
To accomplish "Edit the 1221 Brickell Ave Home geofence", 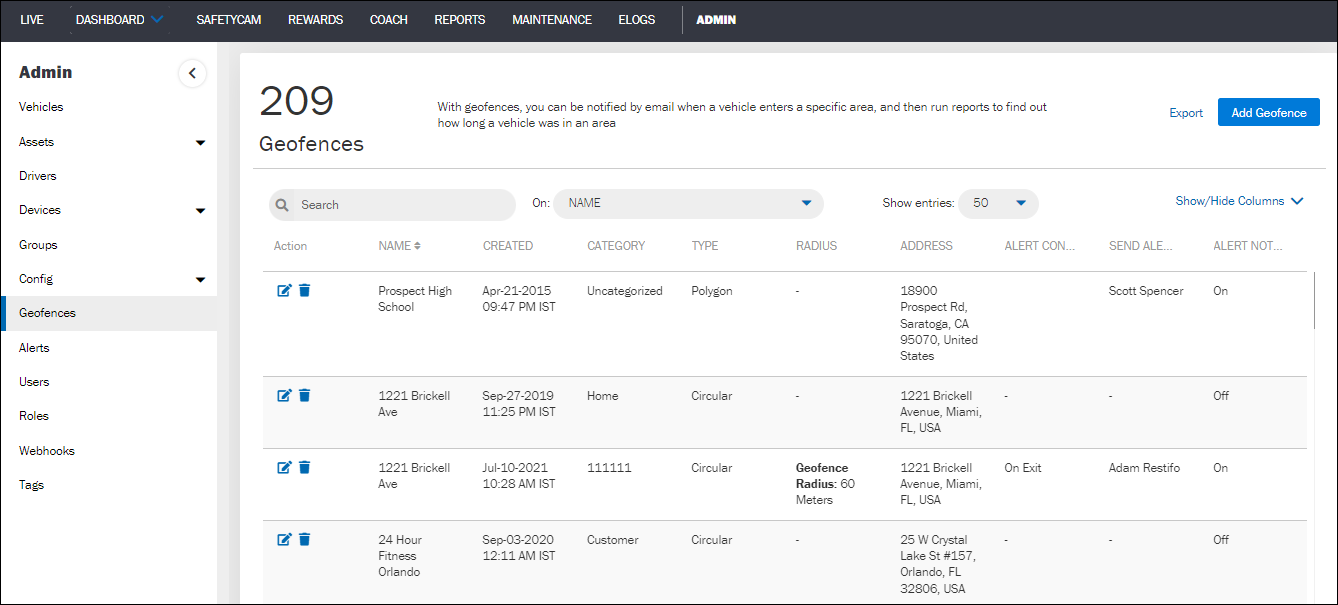I will [x=284, y=396].
